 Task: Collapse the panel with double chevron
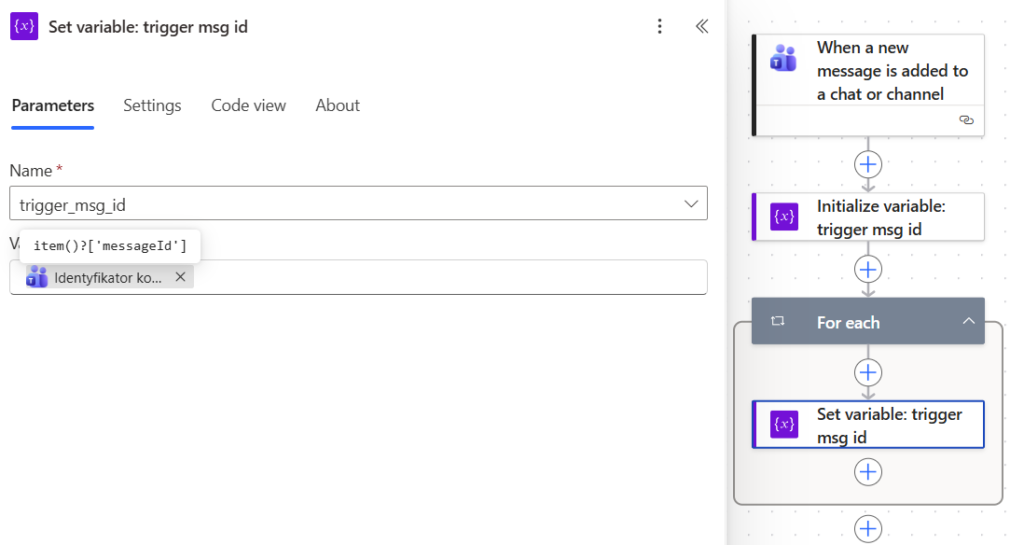702,26
